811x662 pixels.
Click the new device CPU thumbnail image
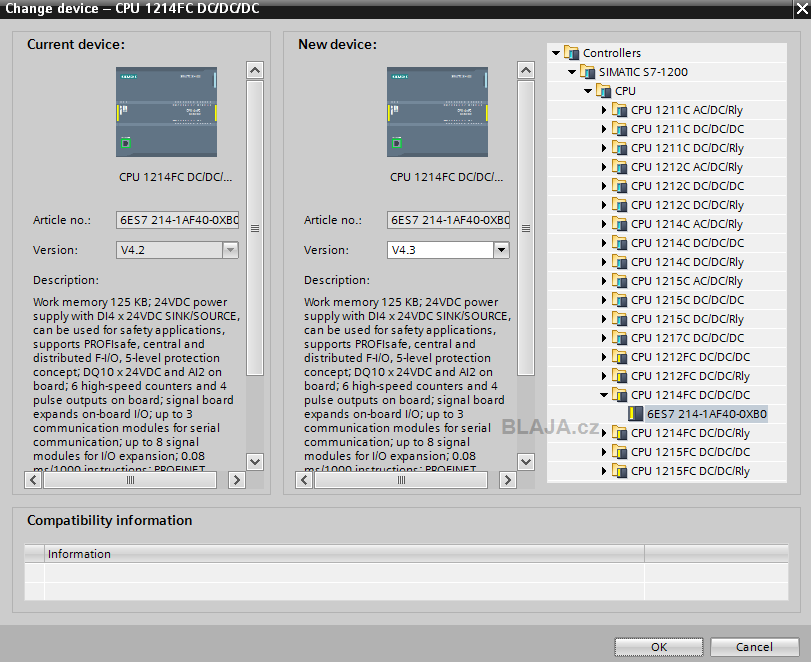click(438, 112)
